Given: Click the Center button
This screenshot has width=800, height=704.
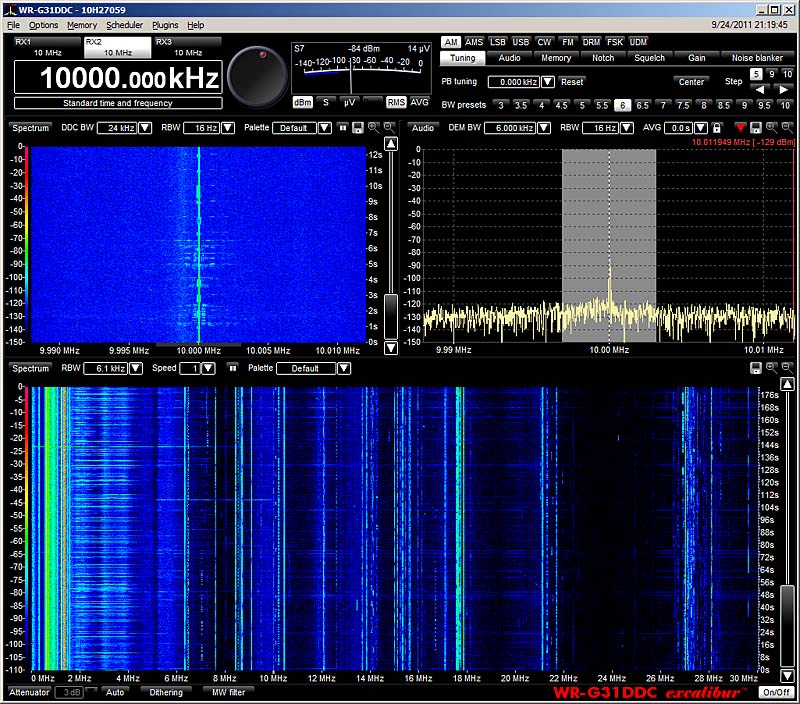Looking at the screenshot, I should click(691, 82).
